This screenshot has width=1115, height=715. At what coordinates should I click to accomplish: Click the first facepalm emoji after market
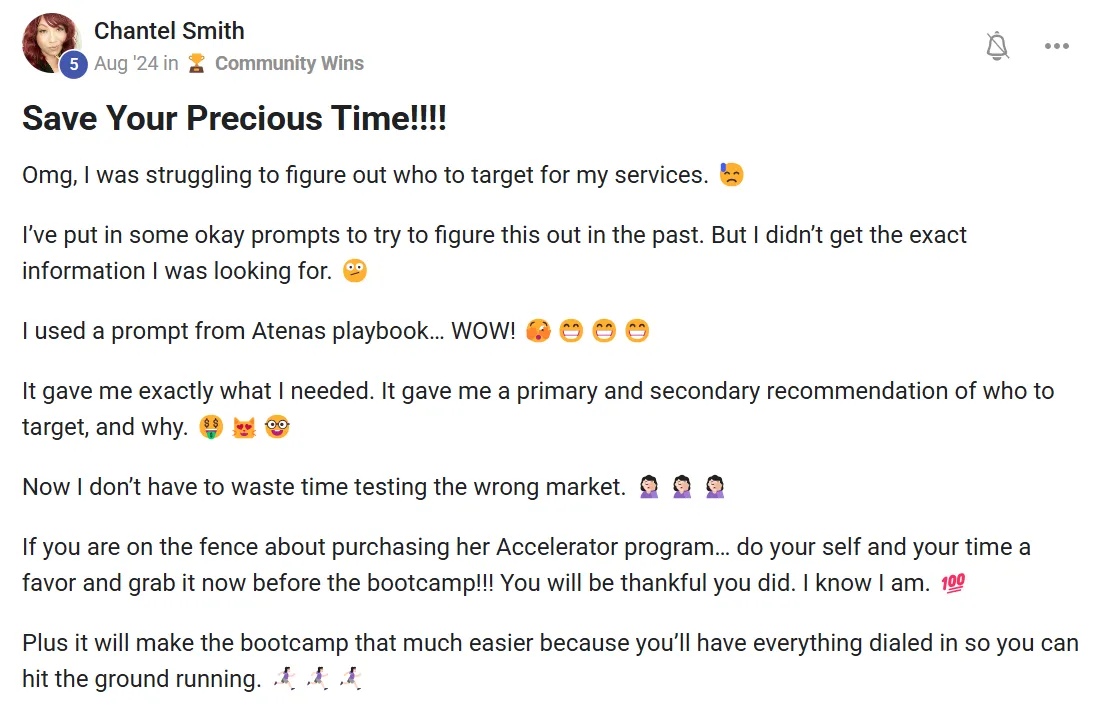point(649,488)
